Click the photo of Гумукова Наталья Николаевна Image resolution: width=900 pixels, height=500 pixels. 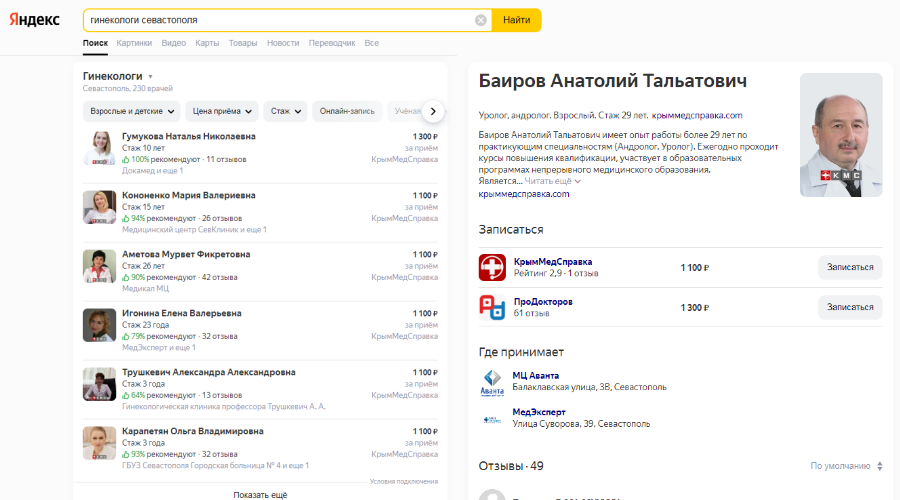[x=99, y=148]
